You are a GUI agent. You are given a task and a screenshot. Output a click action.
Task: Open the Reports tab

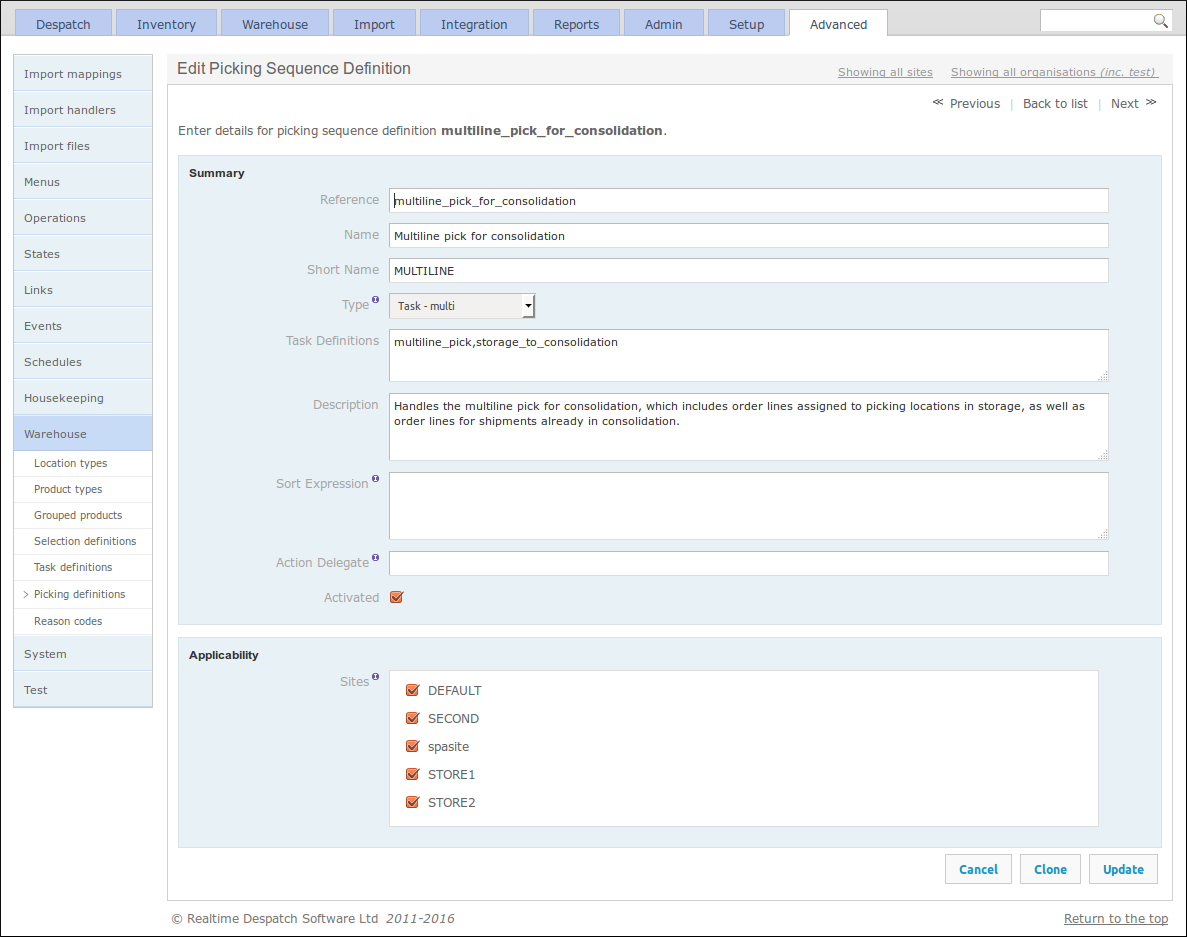coord(576,24)
